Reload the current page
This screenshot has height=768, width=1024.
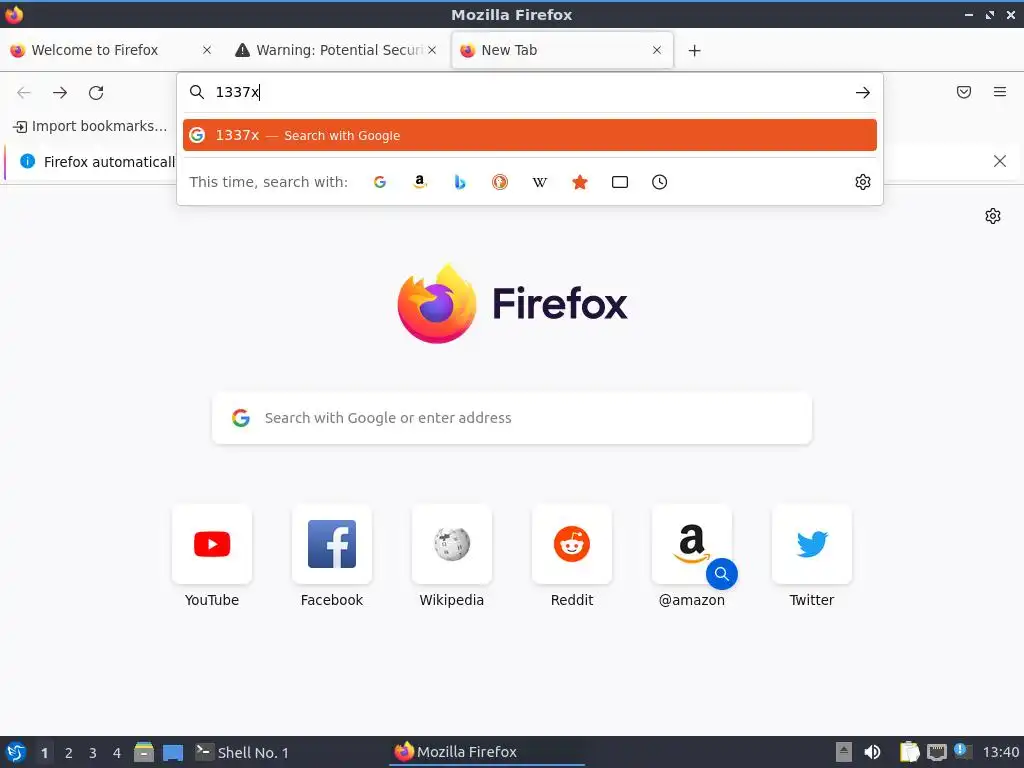[96, 93]
